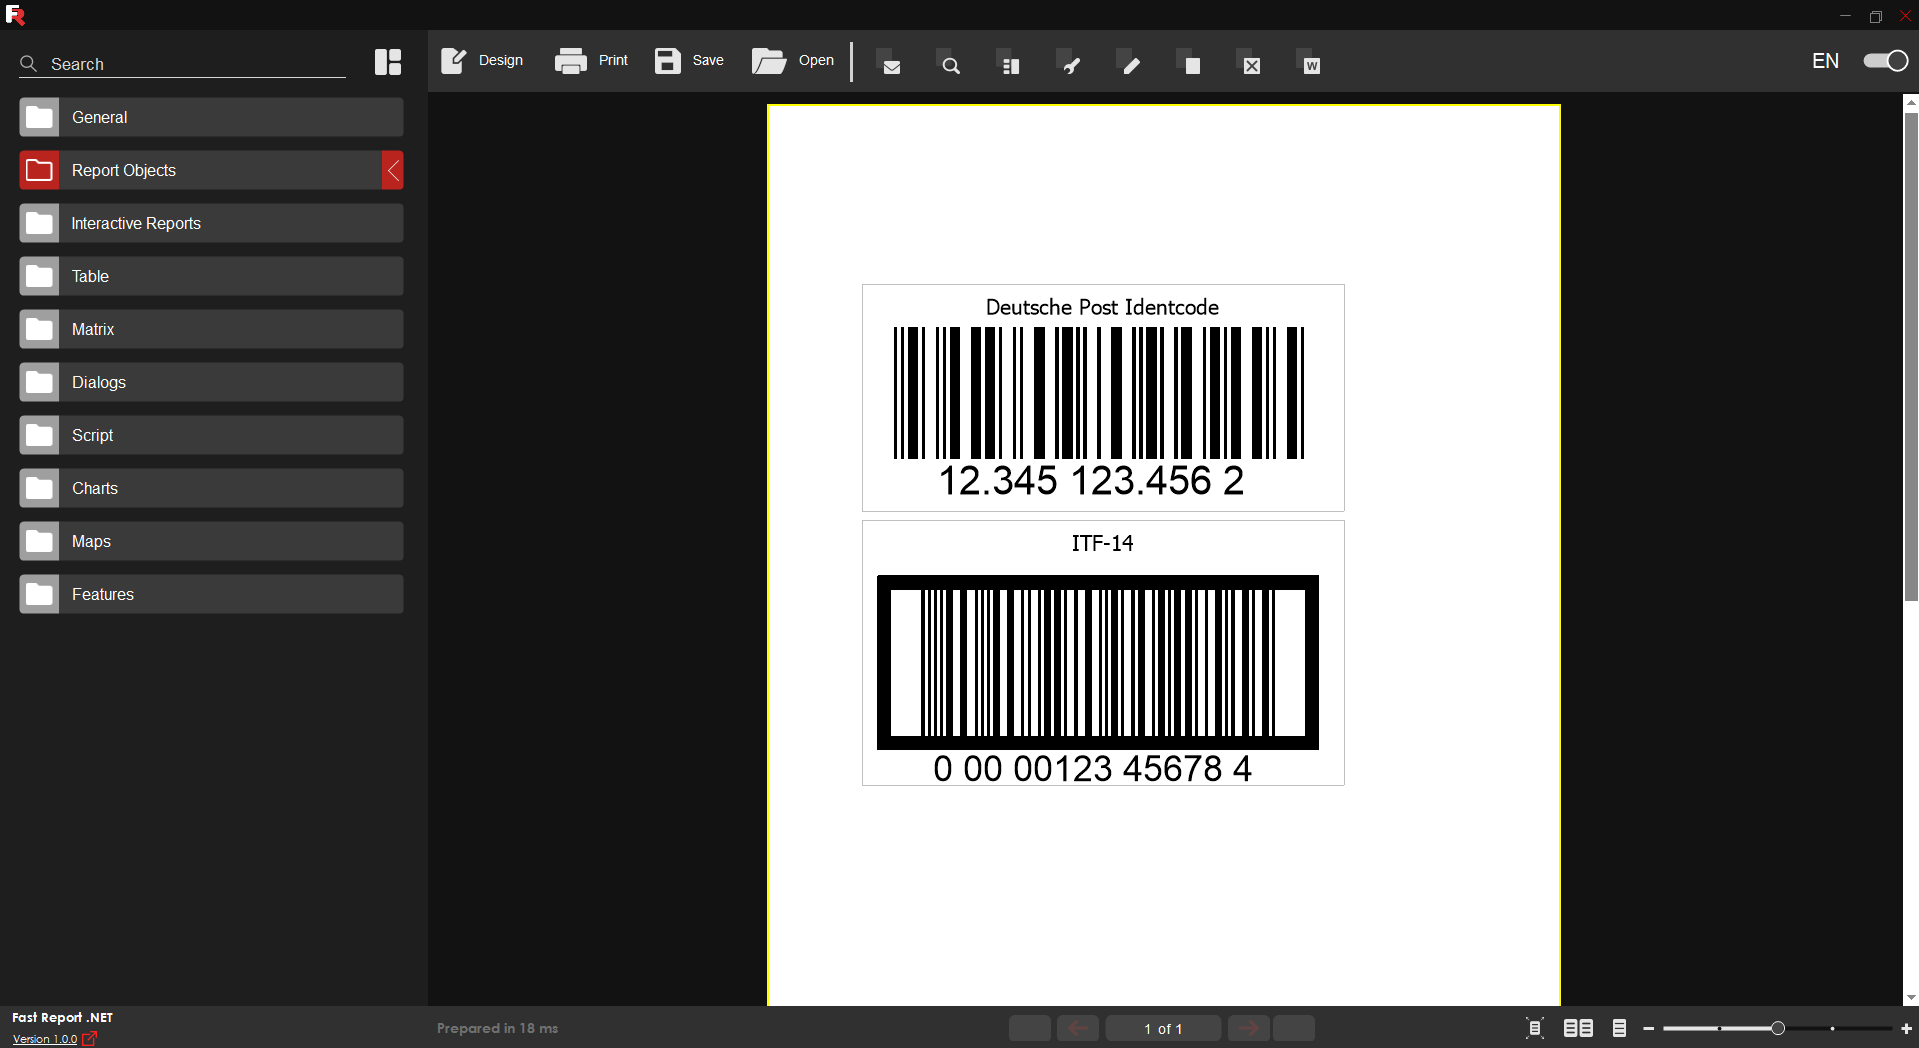Click the Deutsche Post Identcode barcode
This screenshot has width=1919, height=1048.
[x=1099, y=393]
